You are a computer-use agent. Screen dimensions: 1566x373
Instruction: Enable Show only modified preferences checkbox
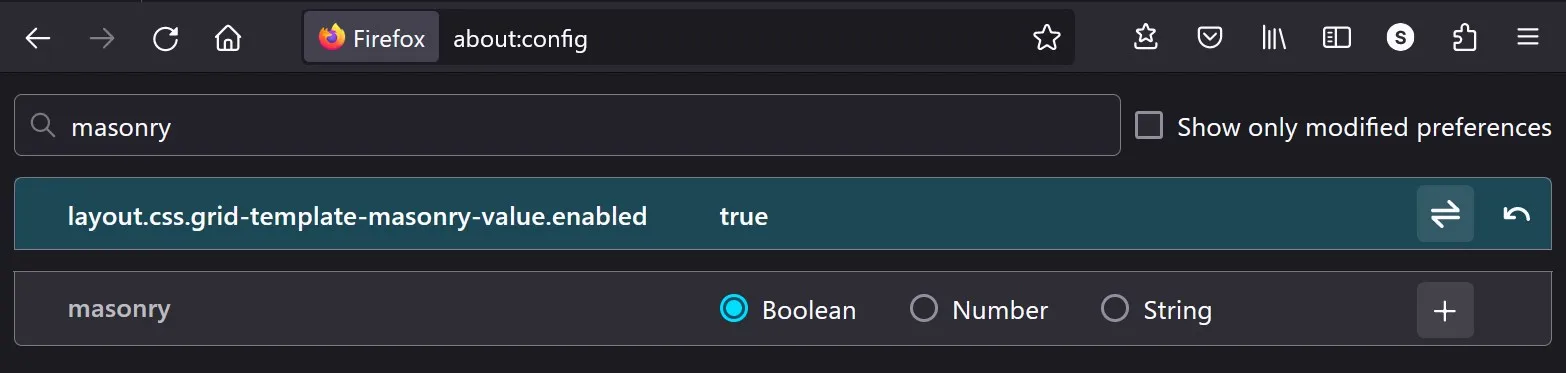click(x=1149, y=126)
